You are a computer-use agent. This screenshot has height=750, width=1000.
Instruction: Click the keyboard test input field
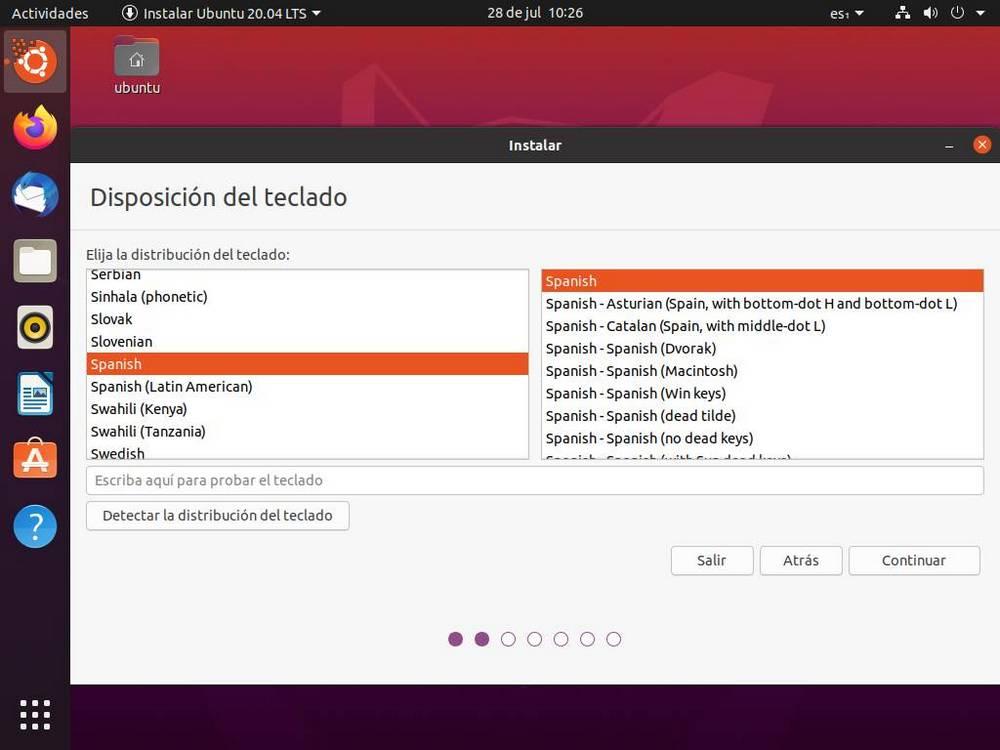tap(535, 480)
